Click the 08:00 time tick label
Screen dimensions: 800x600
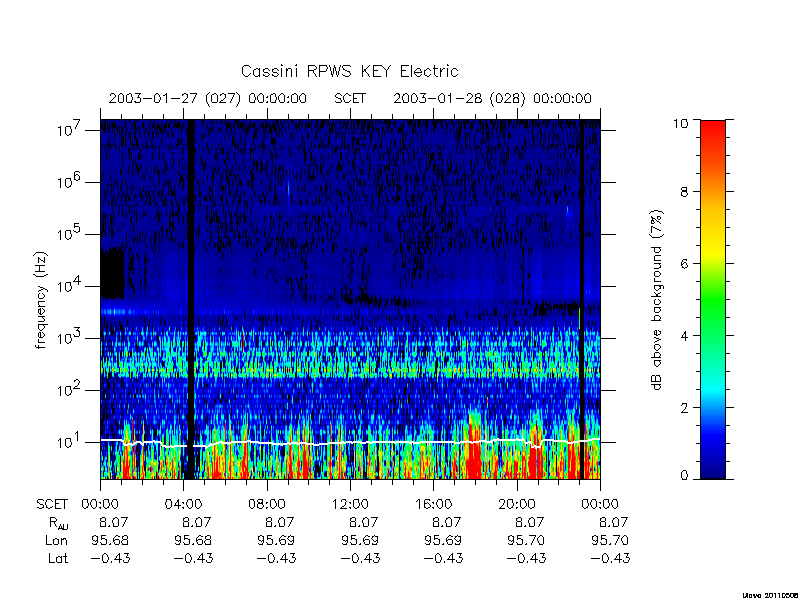(266, 504)
